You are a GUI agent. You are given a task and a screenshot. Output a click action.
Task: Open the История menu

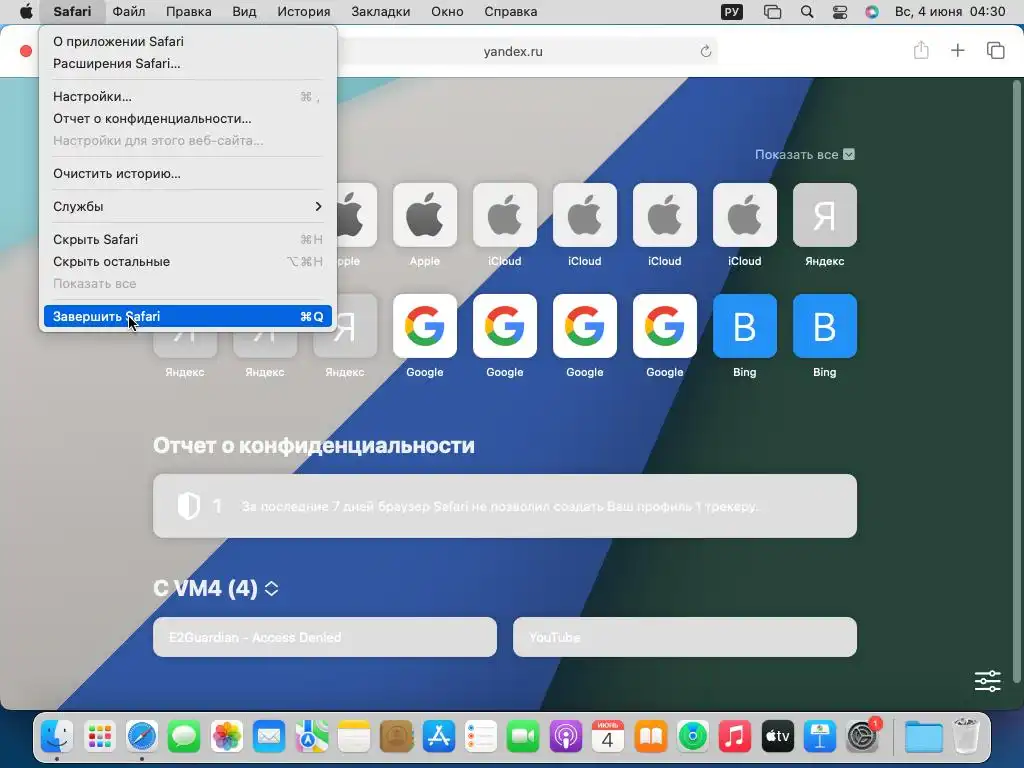click(304, 12)
